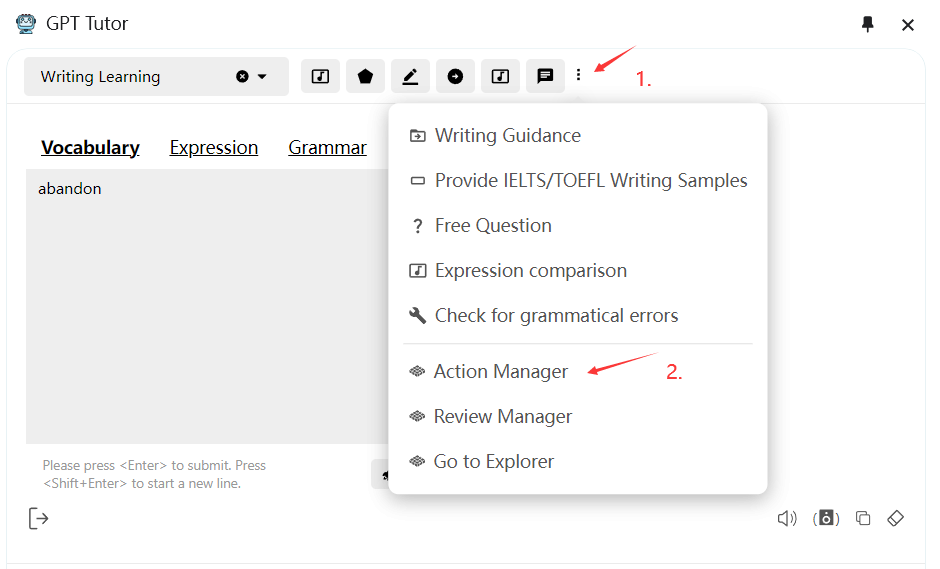Screen dimensions: 940x569
Task: Click the eraser clear icon
Action: pyautogui.click(x=896, y=518)
